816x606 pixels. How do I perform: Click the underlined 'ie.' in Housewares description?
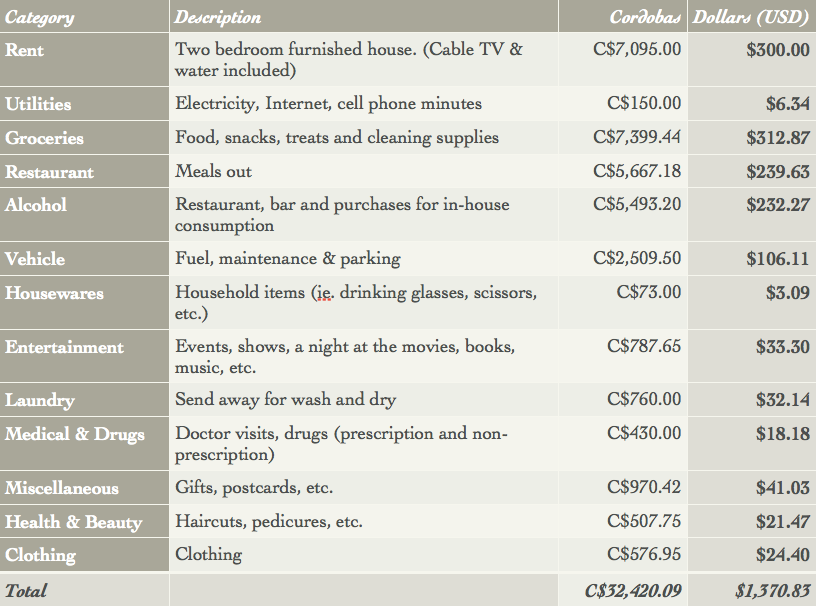[322, 293]
